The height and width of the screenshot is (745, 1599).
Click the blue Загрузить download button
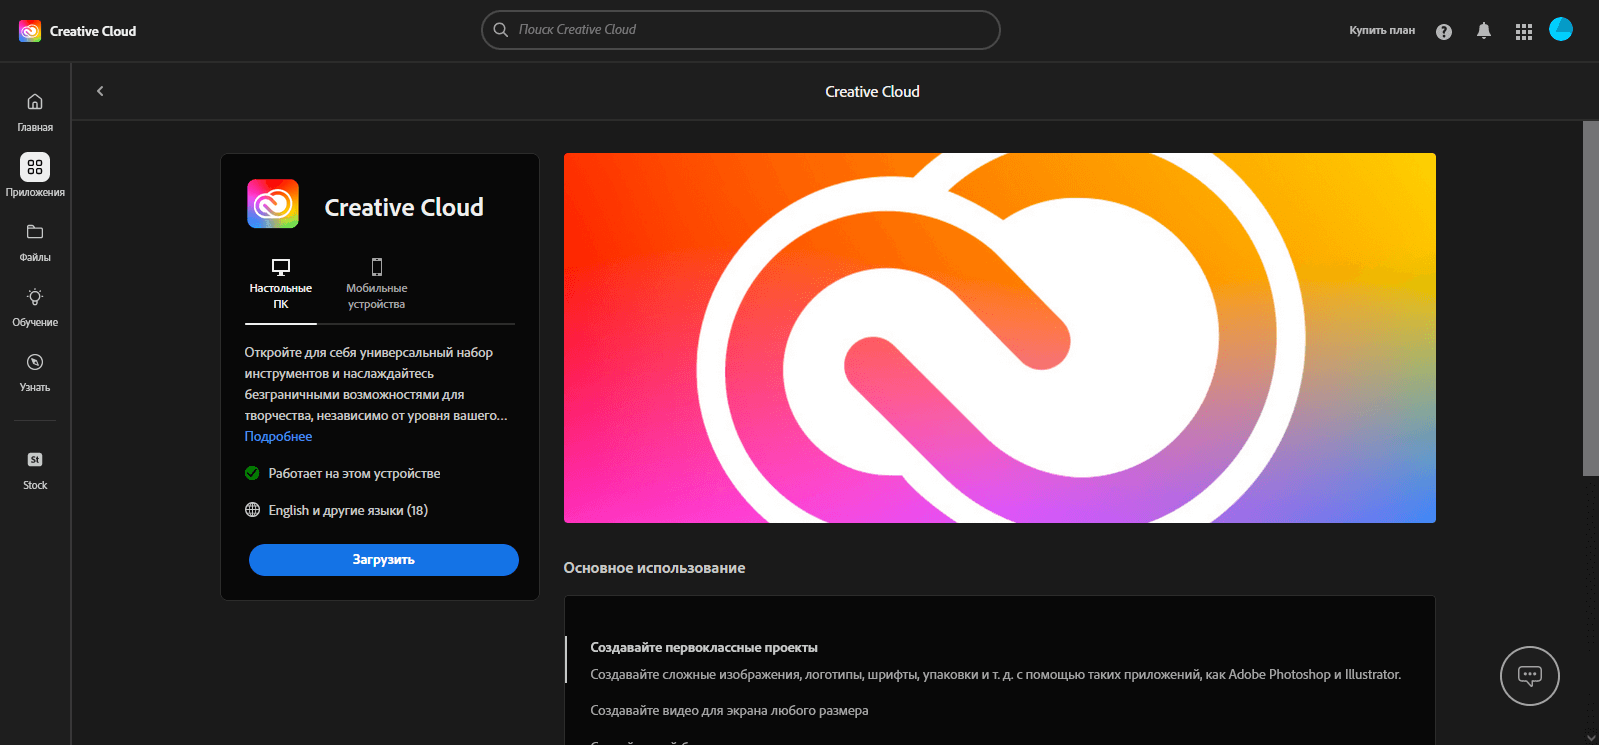[383, 560]
